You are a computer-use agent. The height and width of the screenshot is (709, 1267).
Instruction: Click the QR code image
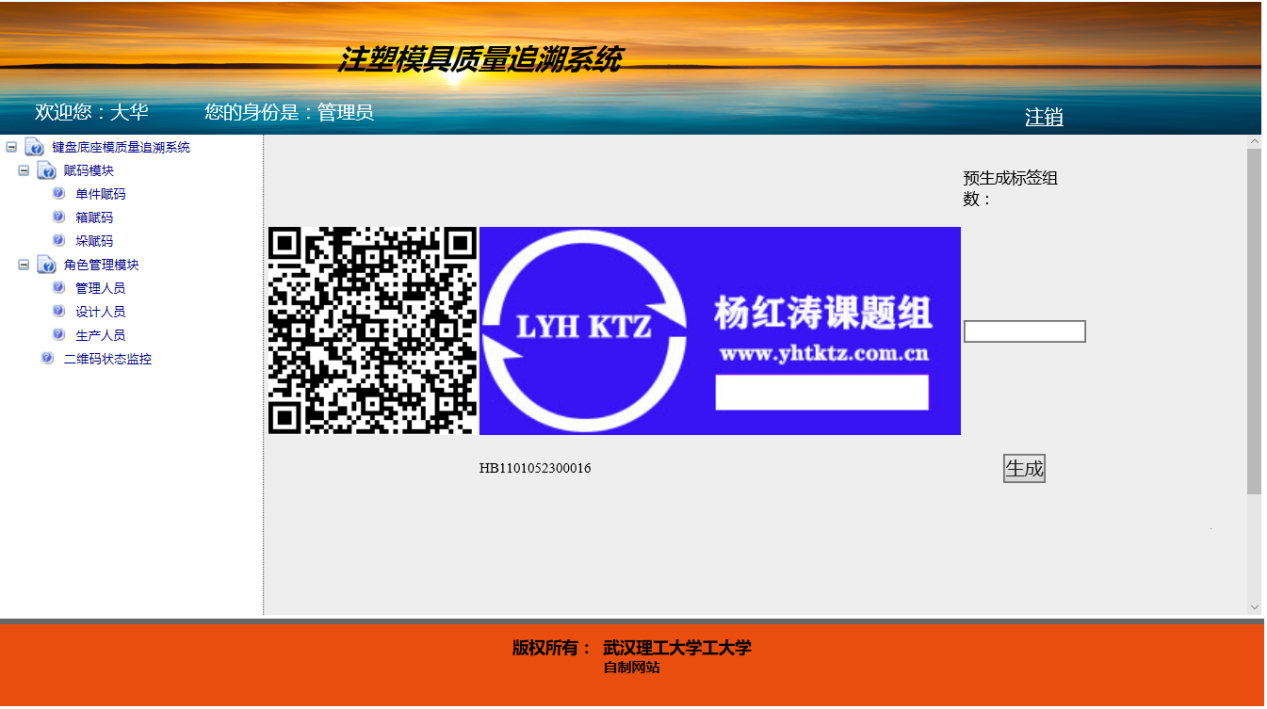click(x=372, y=331)
